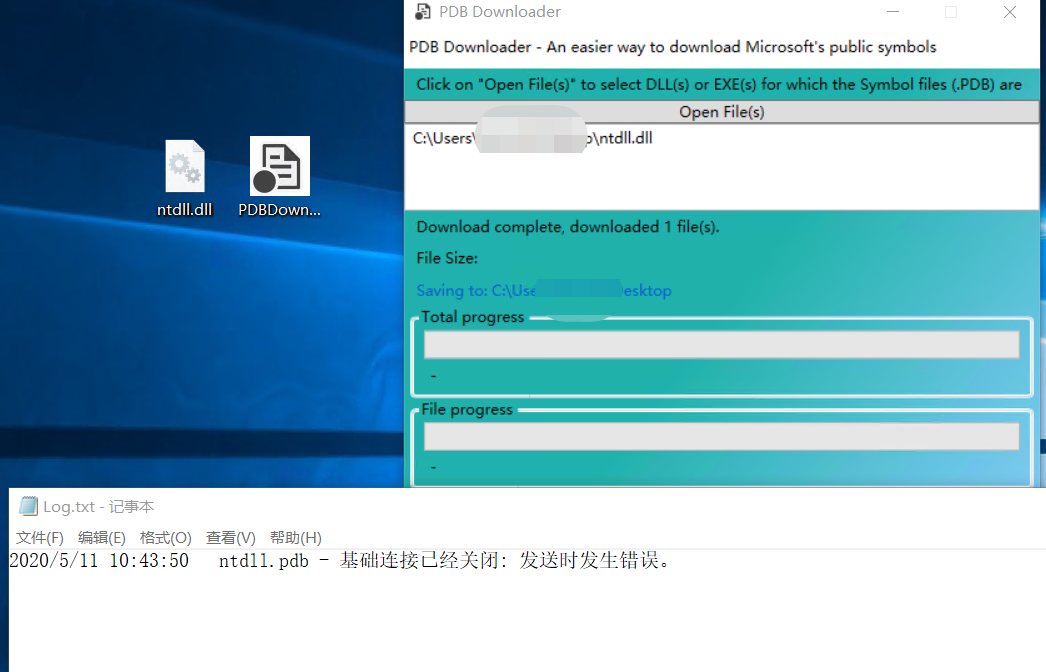Select the ntdll.dll desktop file icon
1046x672 pixels.
pyautogui.click(x=185, y=166)
